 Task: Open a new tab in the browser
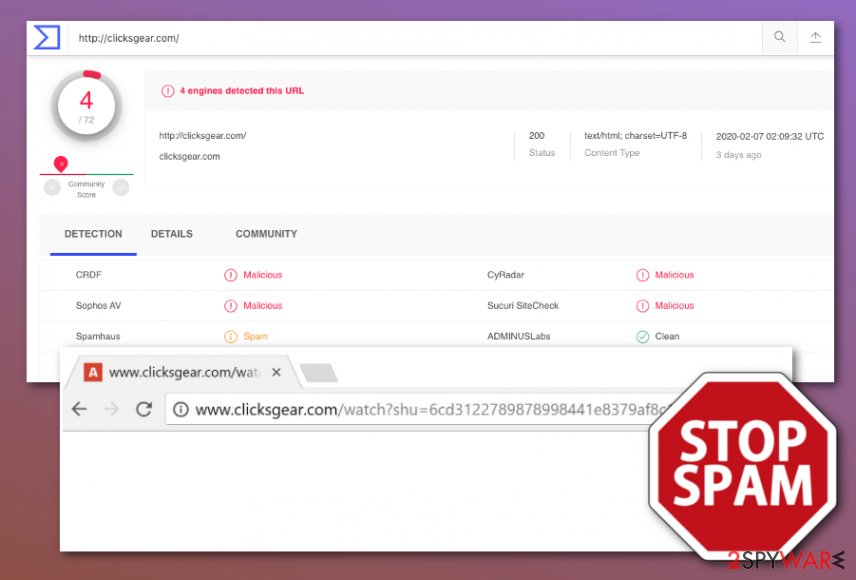[x=319, y=373]
